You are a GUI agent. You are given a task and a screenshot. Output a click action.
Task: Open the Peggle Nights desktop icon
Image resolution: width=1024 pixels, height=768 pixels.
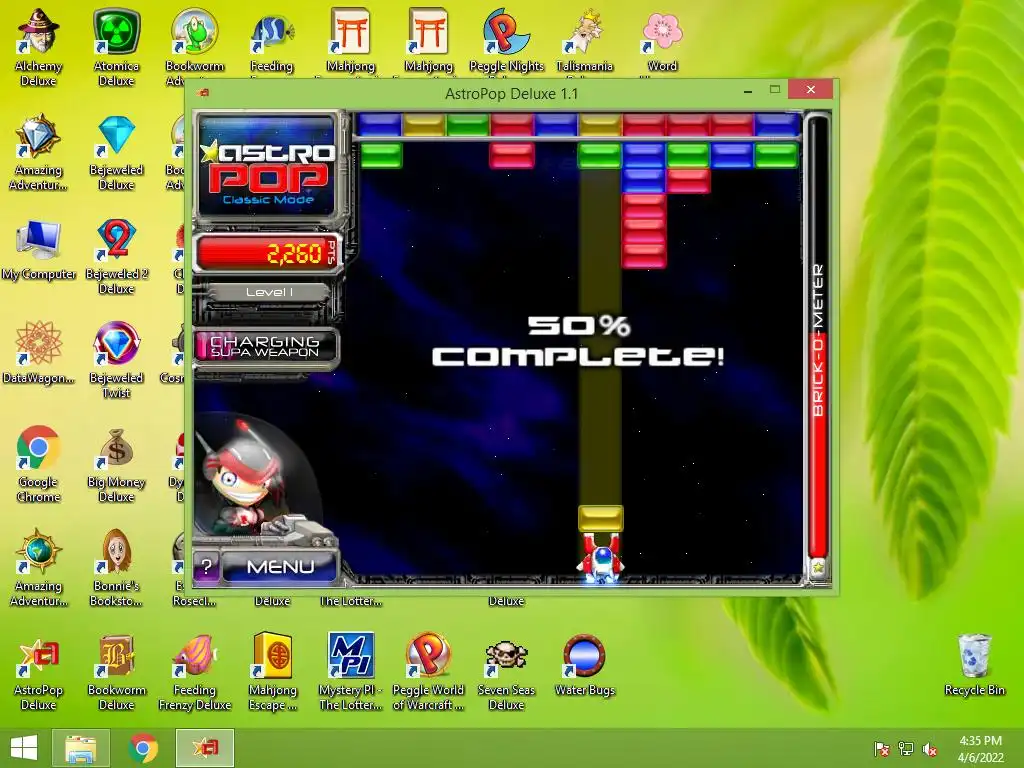point(506,41)
